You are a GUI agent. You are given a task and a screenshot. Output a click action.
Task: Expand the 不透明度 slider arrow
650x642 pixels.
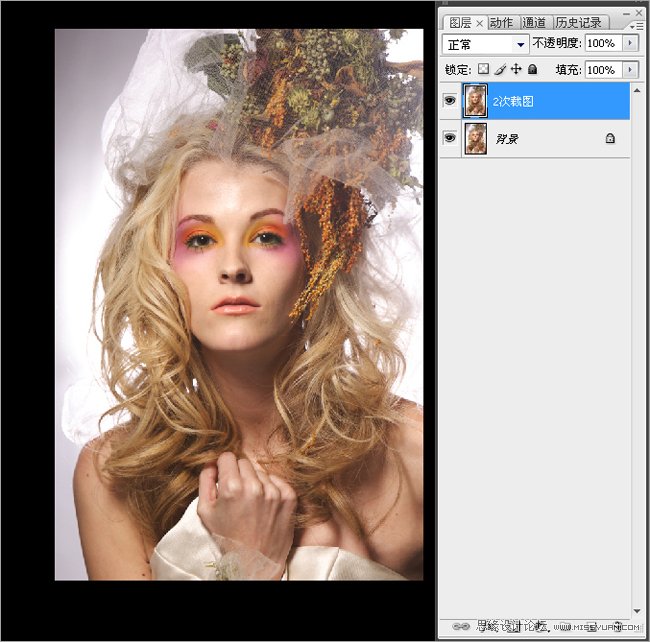pos(630,44)
